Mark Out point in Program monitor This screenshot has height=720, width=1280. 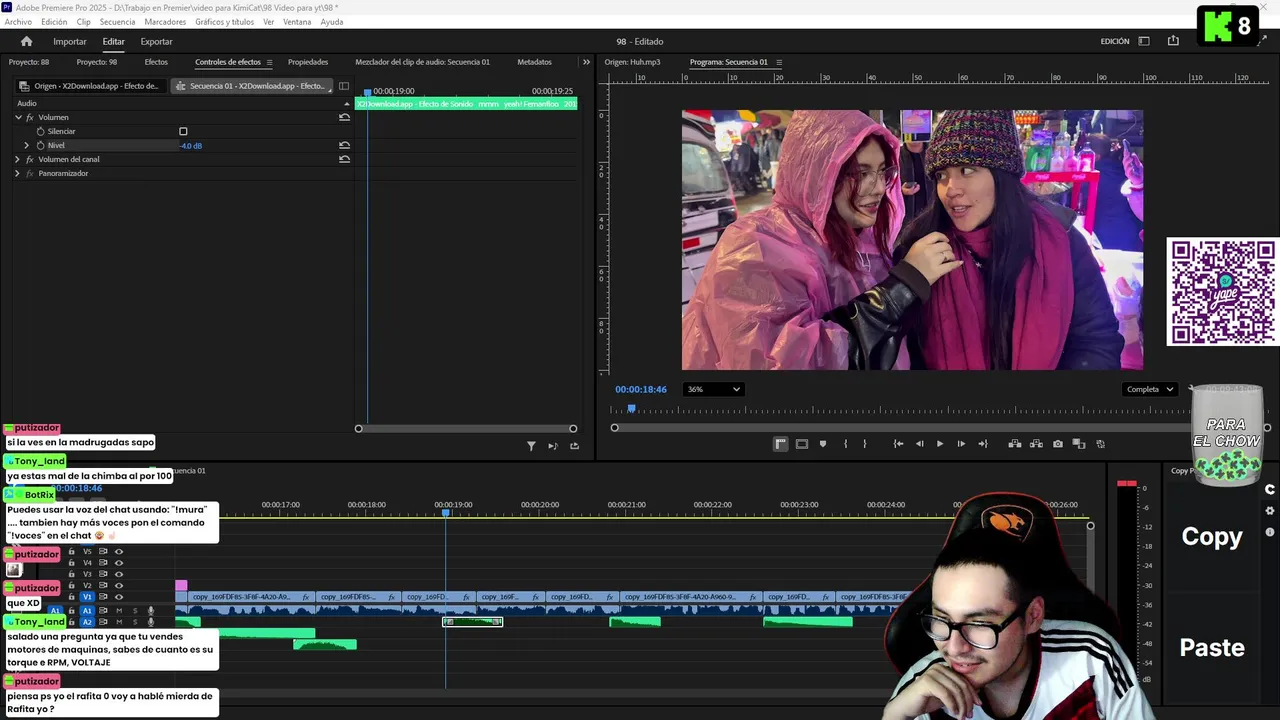pos(865,444)
